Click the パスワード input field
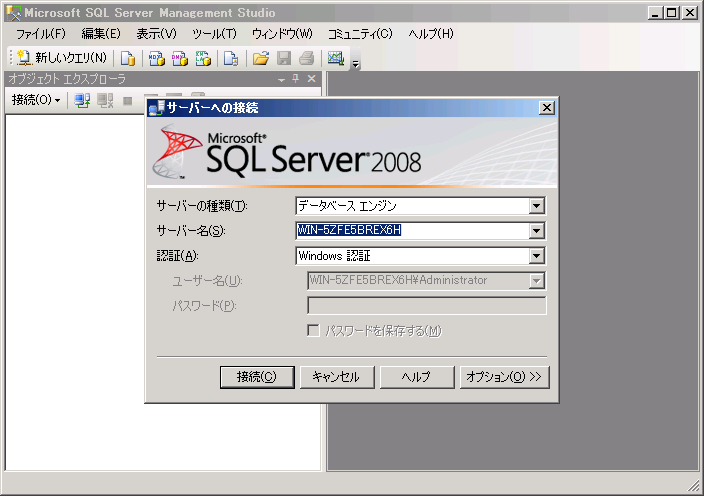This screenshot has height=496, width=704. click(427, 306)
